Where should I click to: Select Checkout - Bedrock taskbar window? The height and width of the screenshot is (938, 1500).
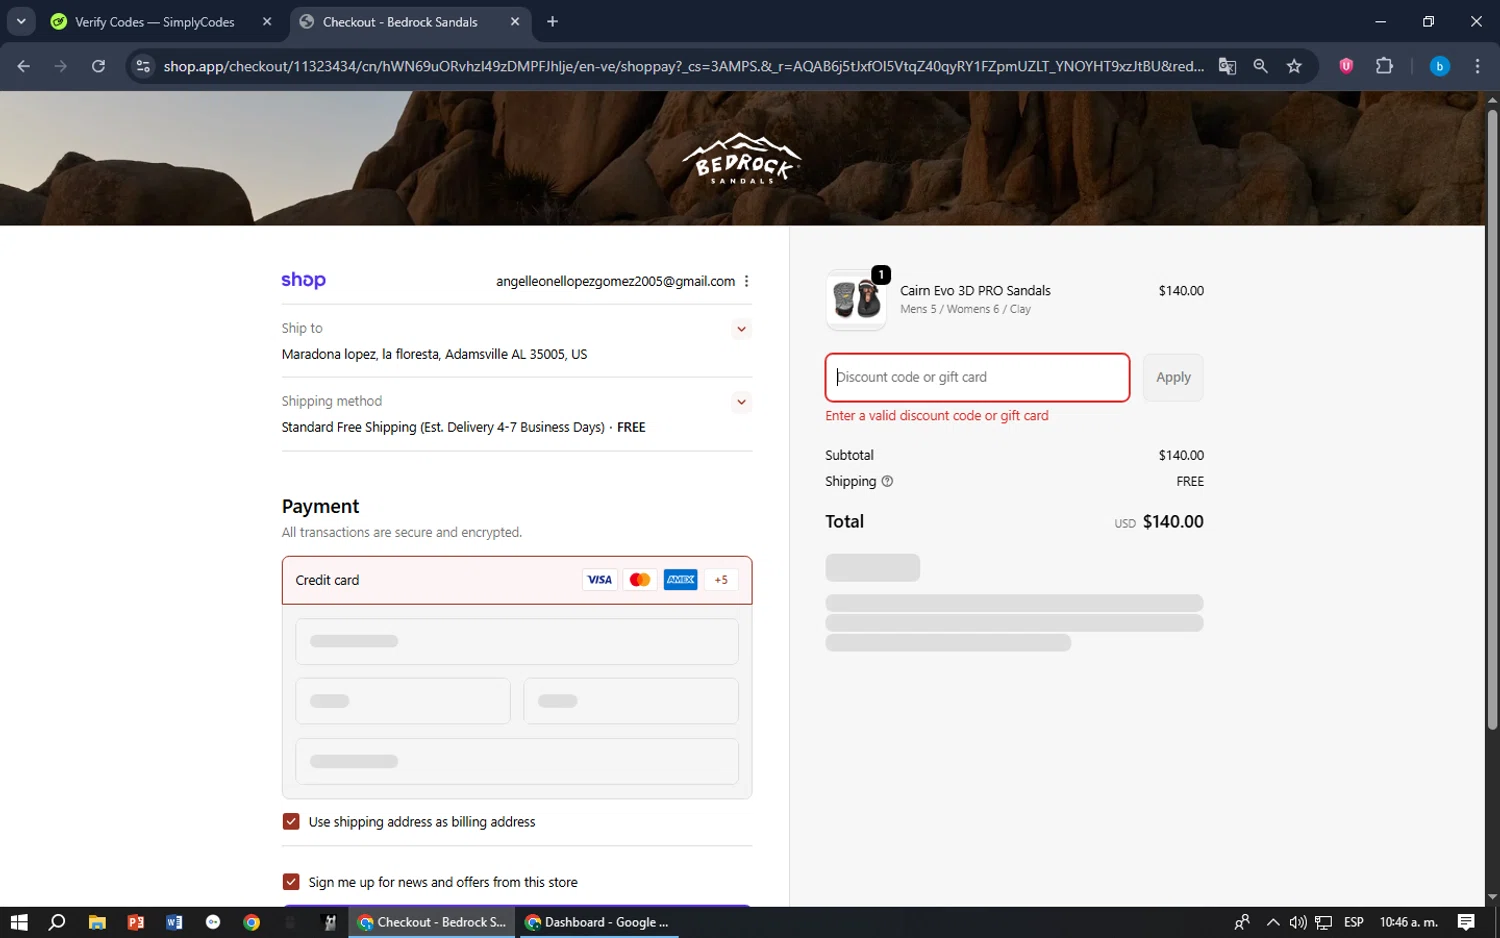point(432,922)
